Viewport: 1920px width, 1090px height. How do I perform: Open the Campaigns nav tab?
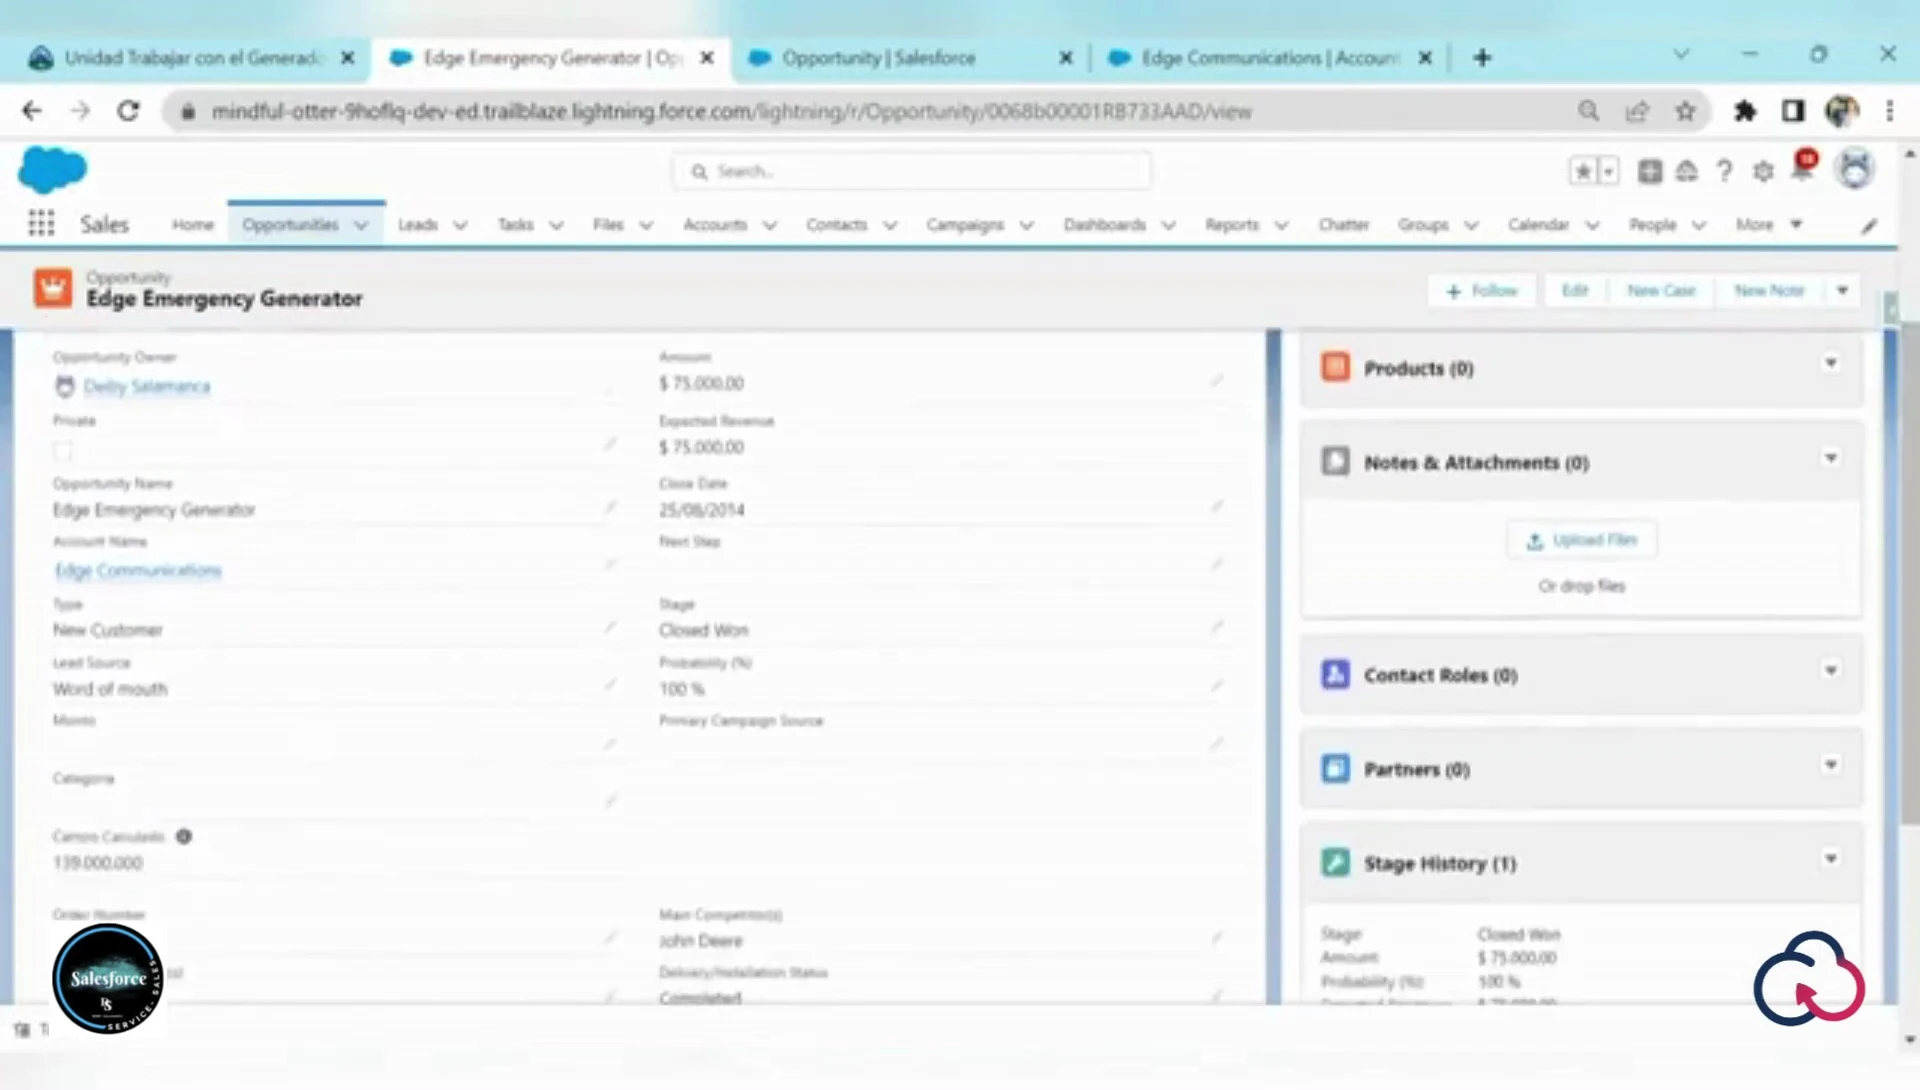[965, 225]
